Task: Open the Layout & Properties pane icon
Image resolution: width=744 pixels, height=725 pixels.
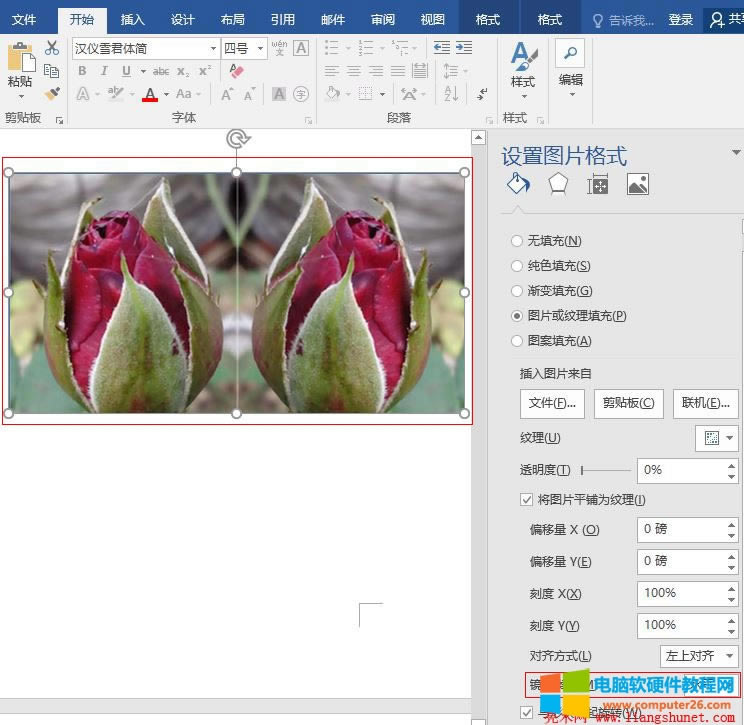Action: [x=598, y=184]
